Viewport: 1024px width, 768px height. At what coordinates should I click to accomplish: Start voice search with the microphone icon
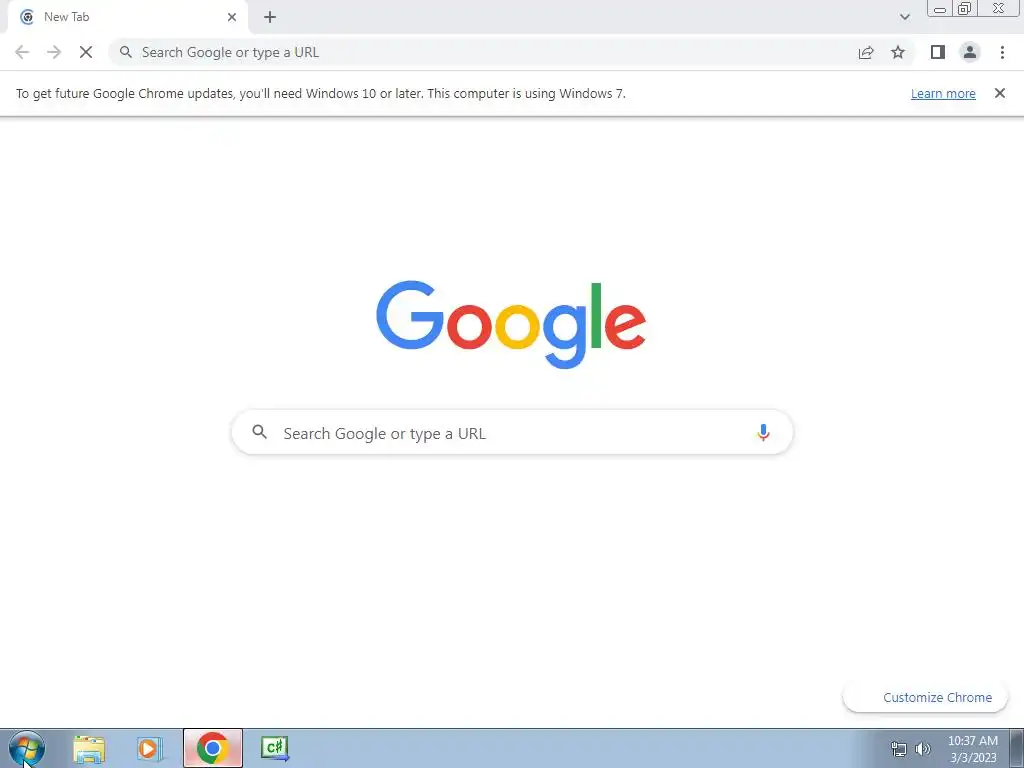pos(763,432)
